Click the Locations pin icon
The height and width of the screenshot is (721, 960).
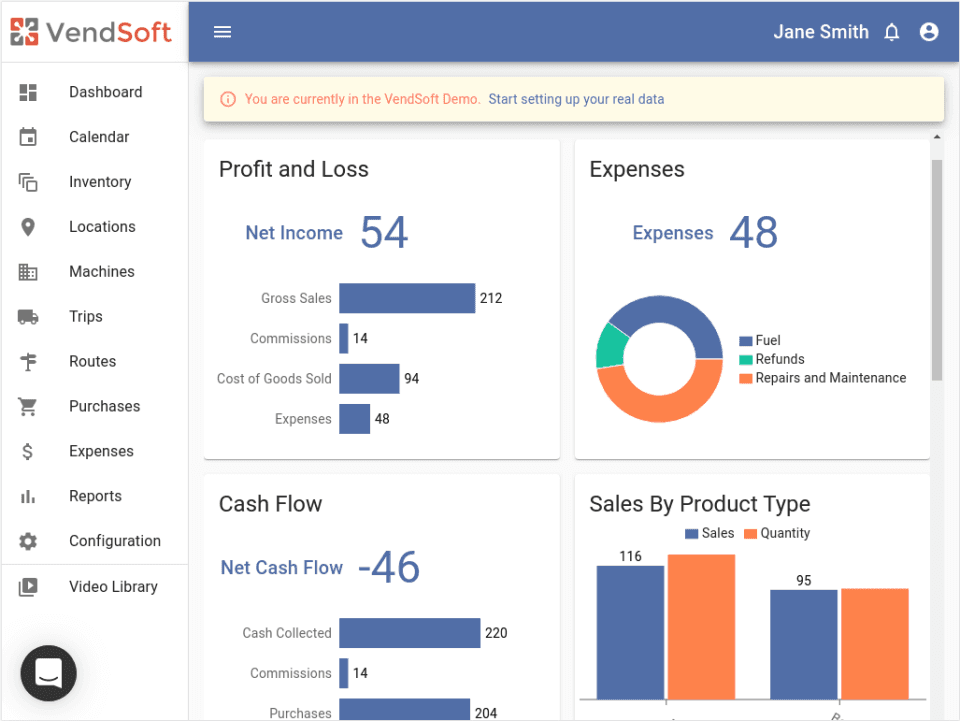(x=28, y=227)
